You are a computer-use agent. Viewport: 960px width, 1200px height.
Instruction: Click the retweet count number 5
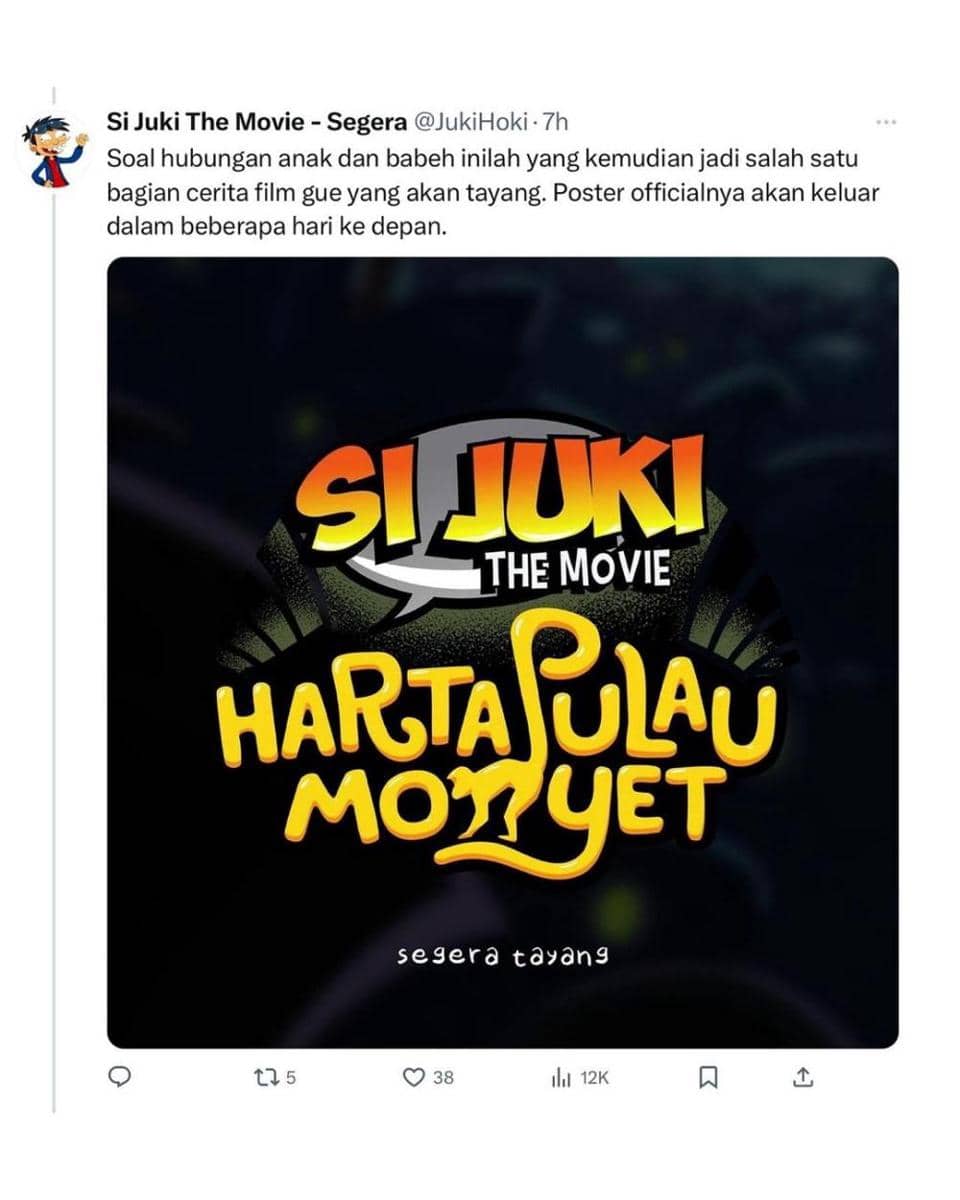[291, 1078]
